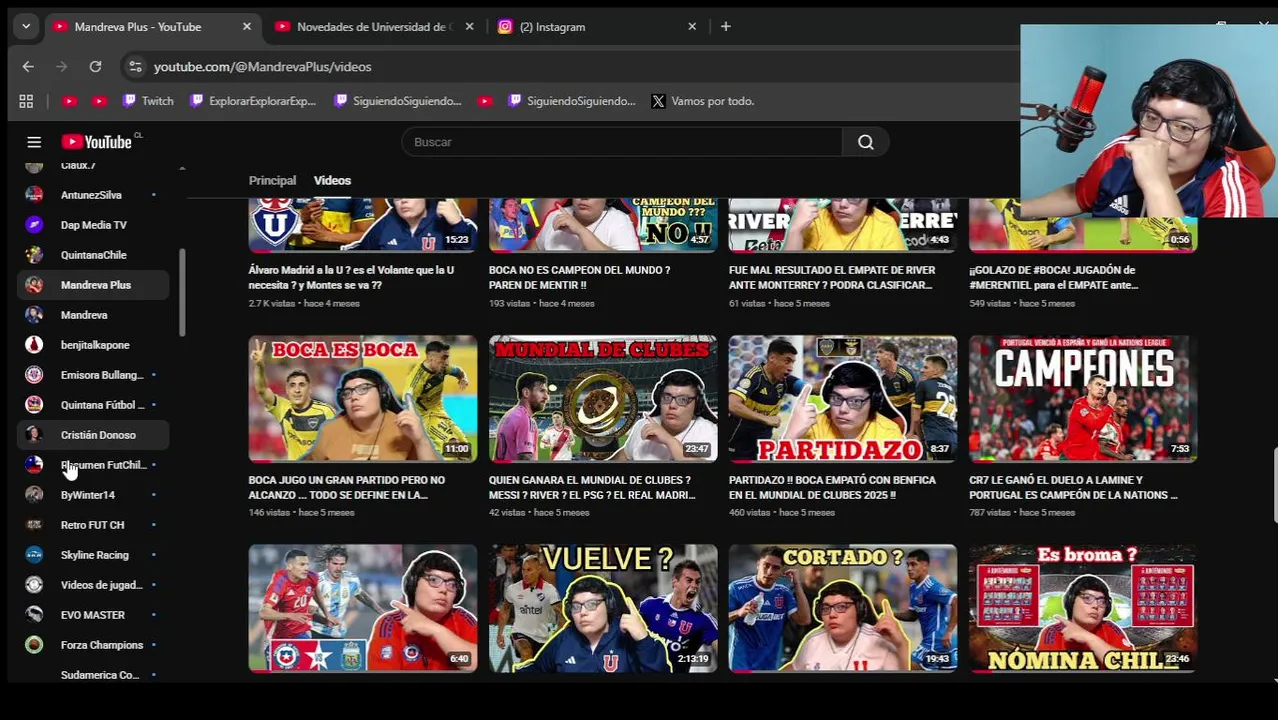The image size is (1278, 720).
Task: Click the magnifier search button
Action: coord(866,142)
